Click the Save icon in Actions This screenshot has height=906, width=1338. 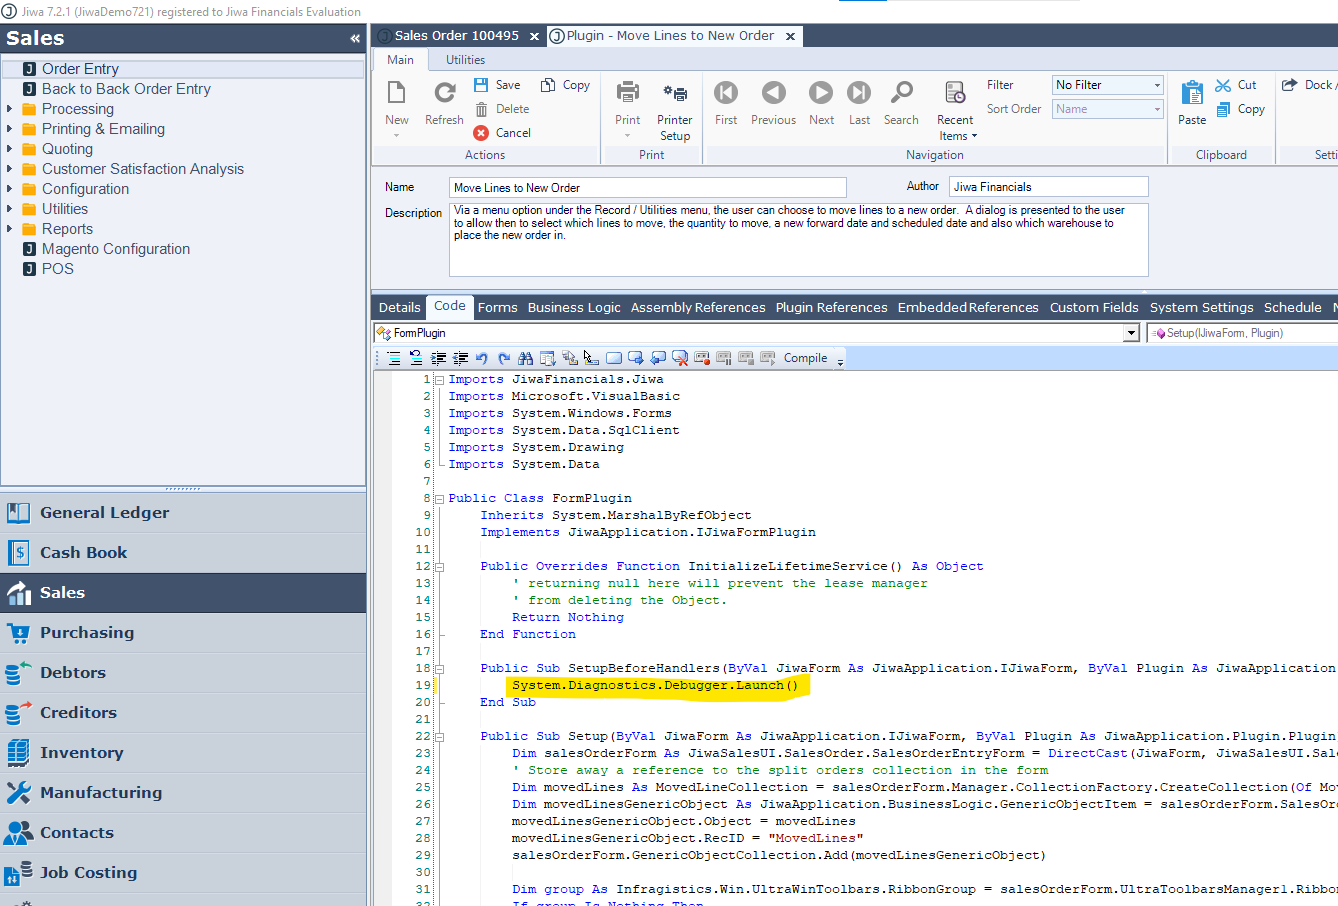(x=481, y=85)
